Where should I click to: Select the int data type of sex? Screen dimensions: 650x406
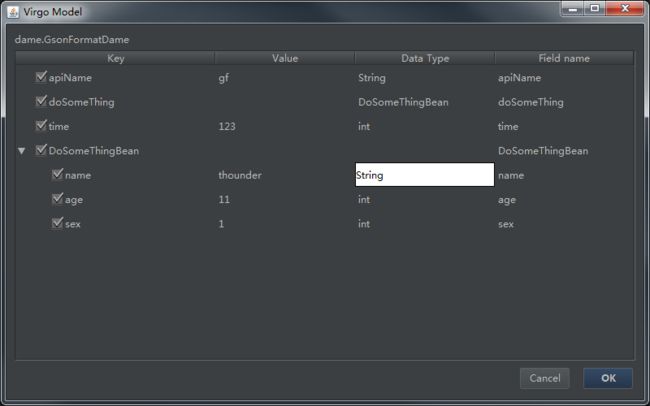425,224
